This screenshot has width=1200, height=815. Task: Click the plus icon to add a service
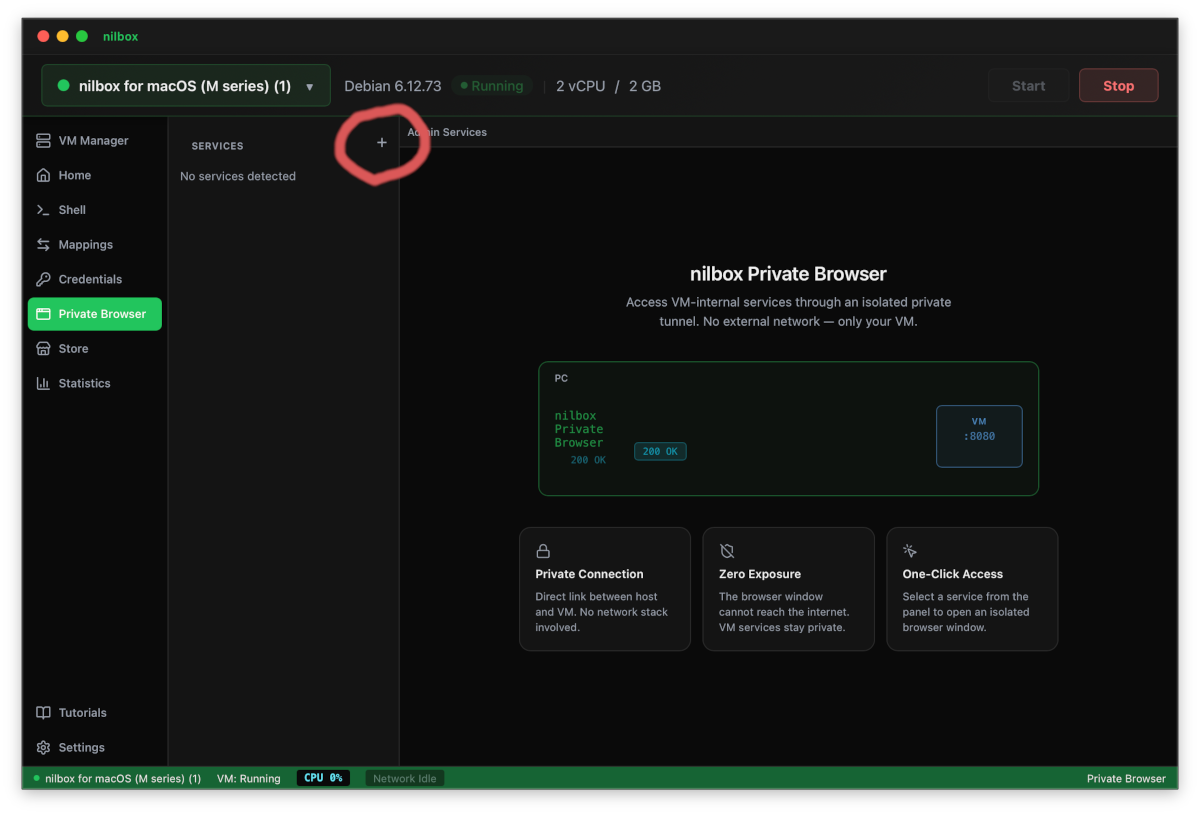pos(381,143)
